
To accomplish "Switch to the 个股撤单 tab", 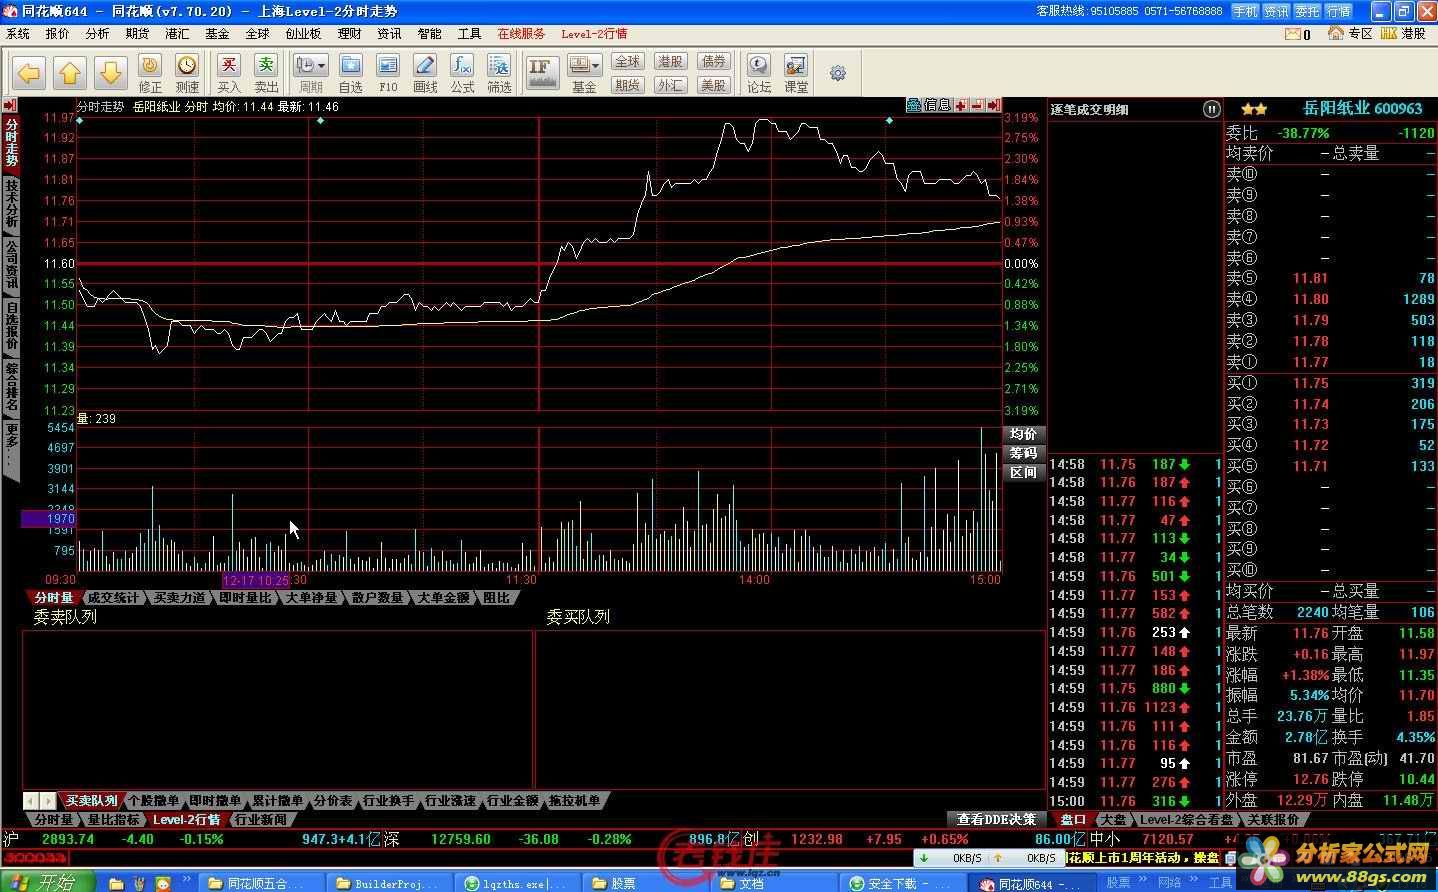I will click(x=153, y=801).
